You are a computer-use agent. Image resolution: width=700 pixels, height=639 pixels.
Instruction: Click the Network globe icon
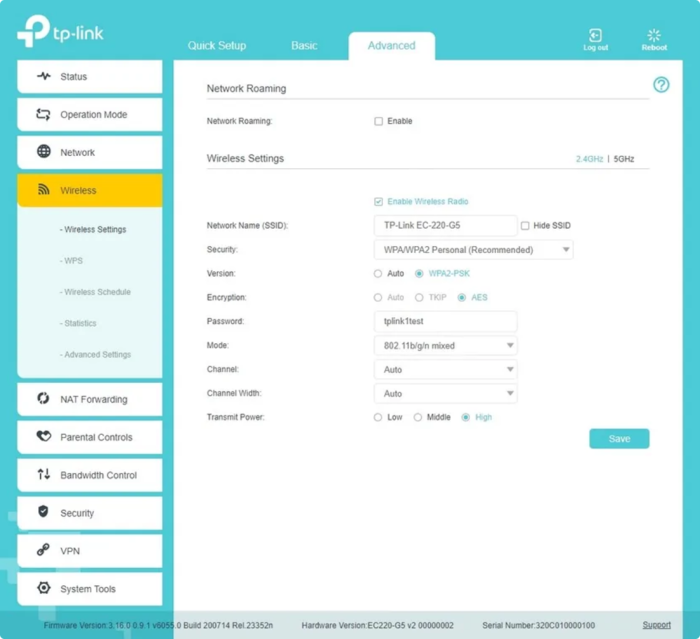(x=44, y=152)
